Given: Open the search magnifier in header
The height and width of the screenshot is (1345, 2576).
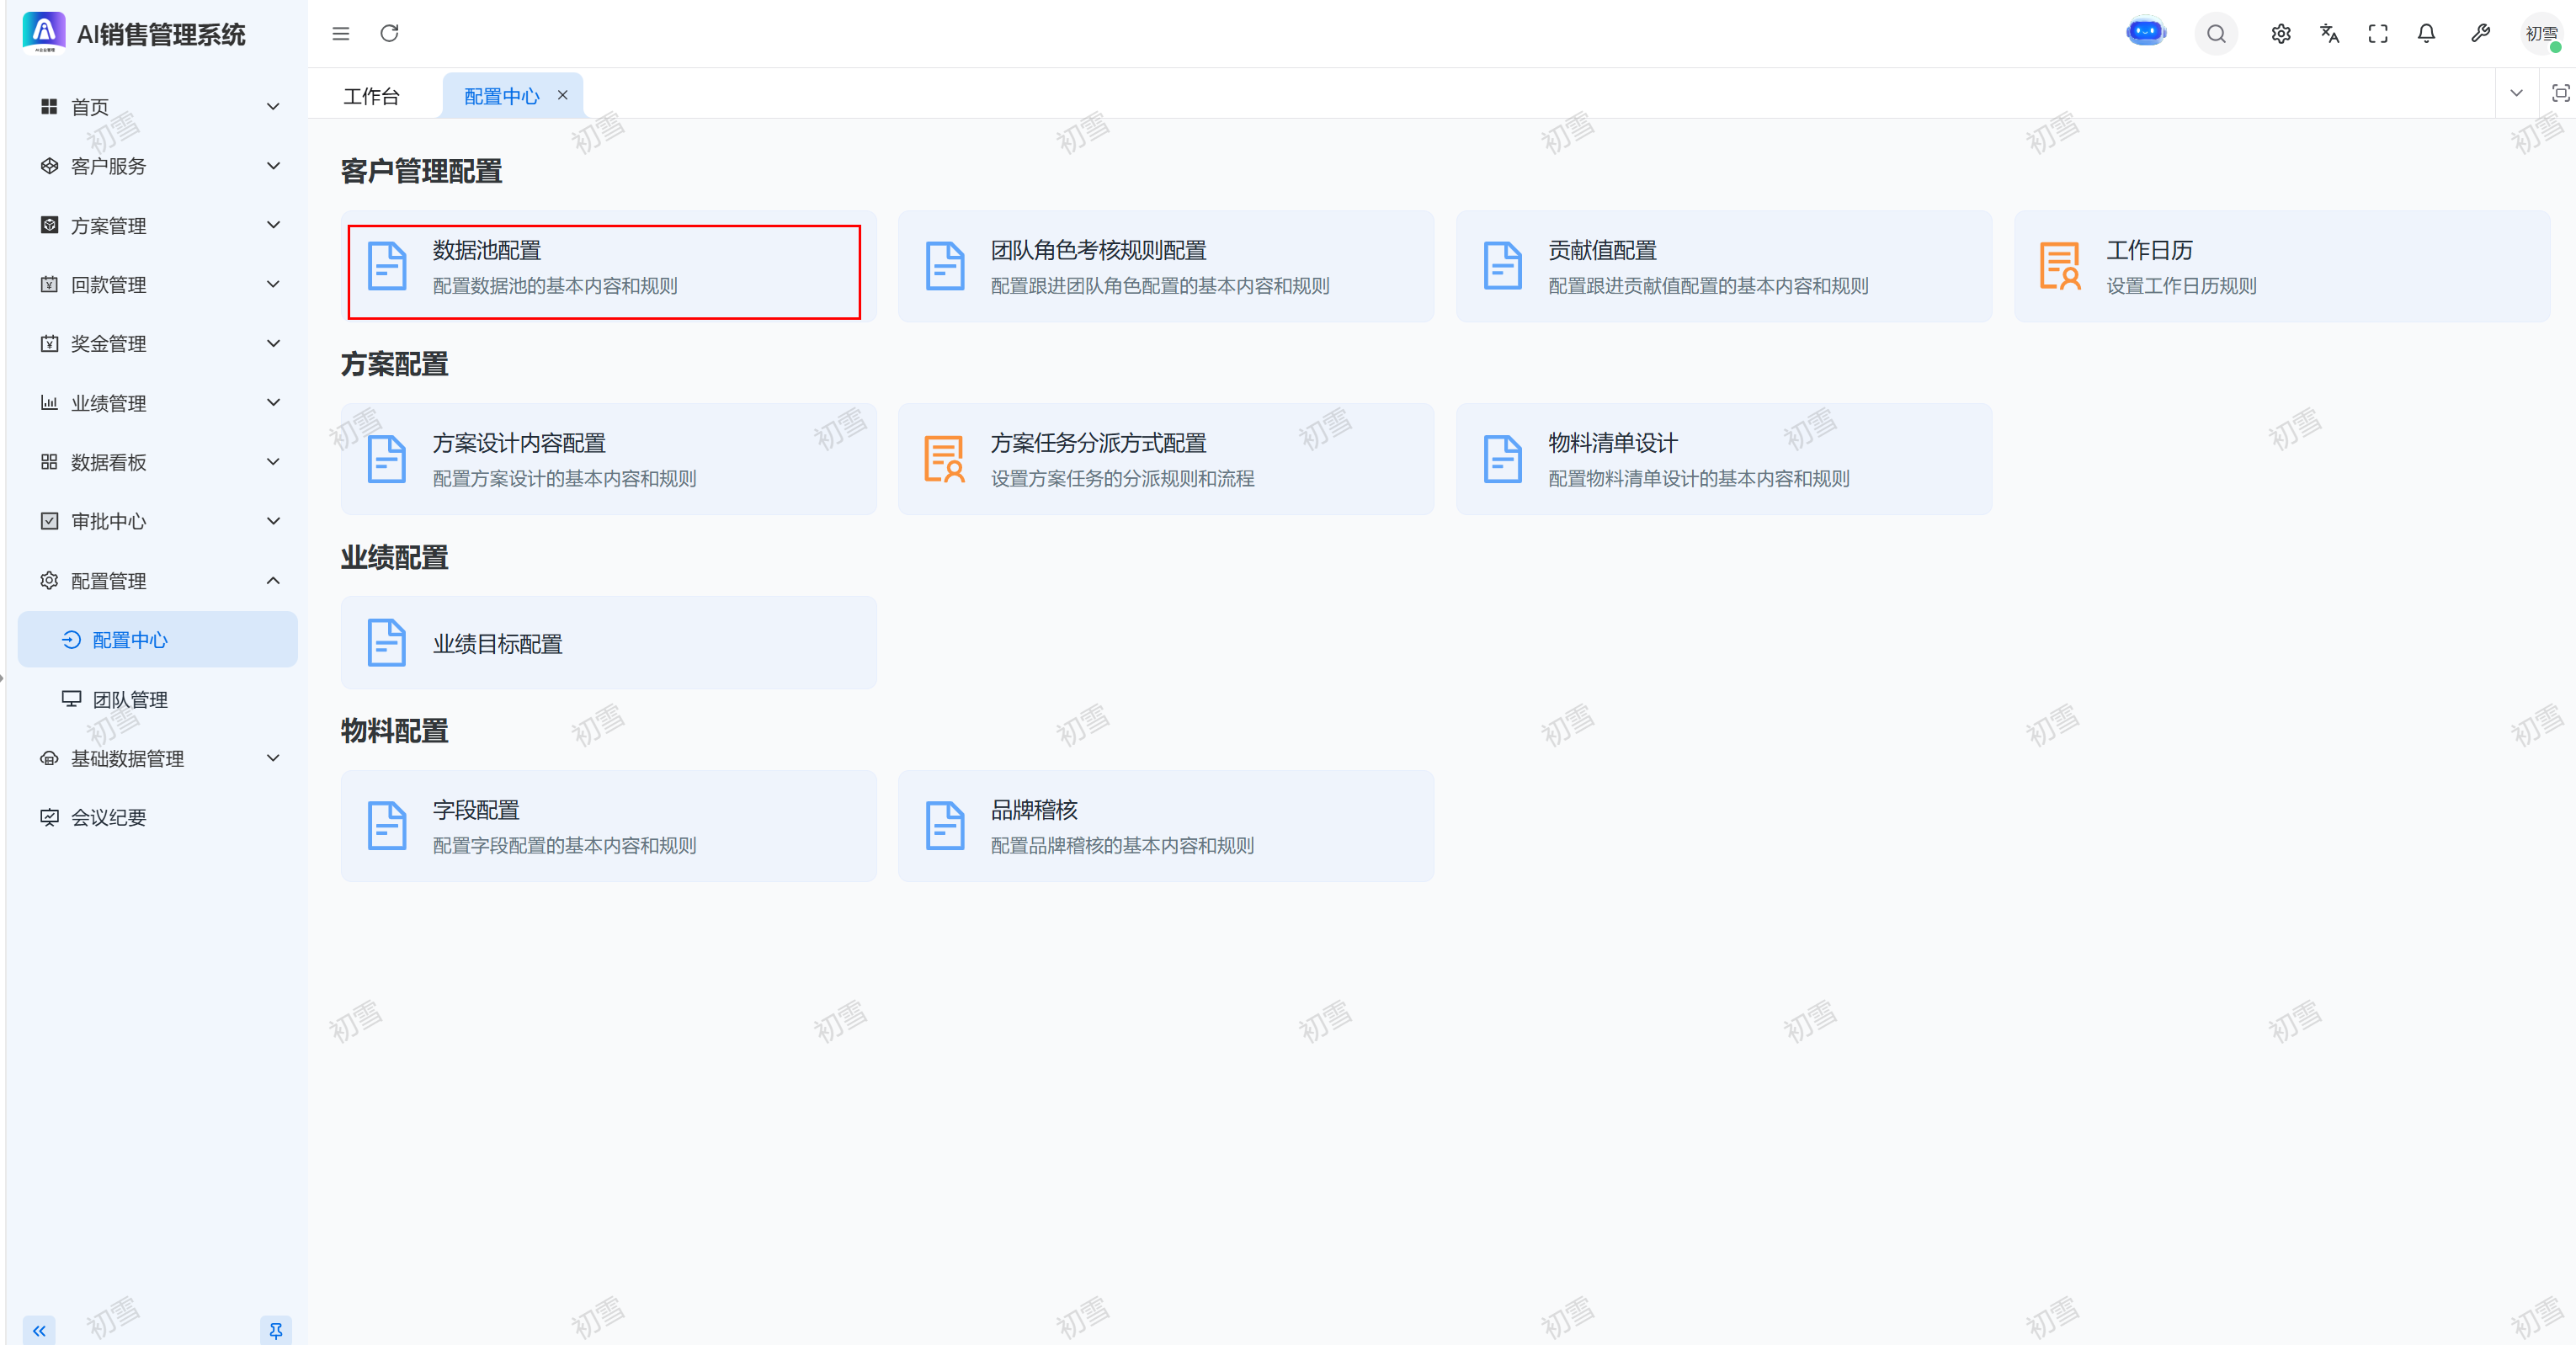Looking at the screenshot, I should pyautogui.click(x=2216, y=34).
